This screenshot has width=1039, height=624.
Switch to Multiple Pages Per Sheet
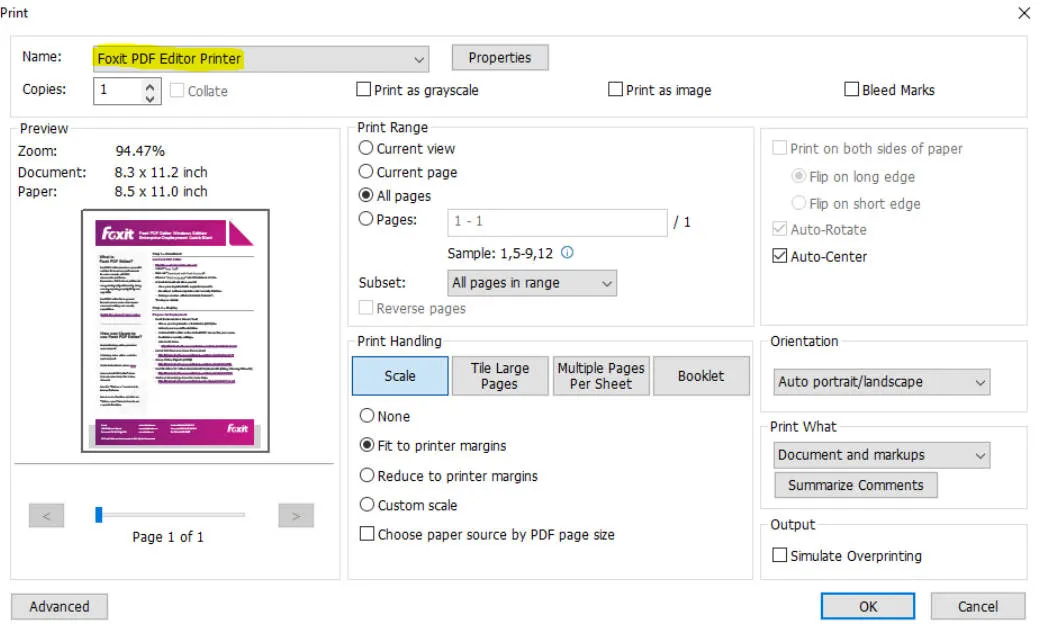tap(601, 376)
